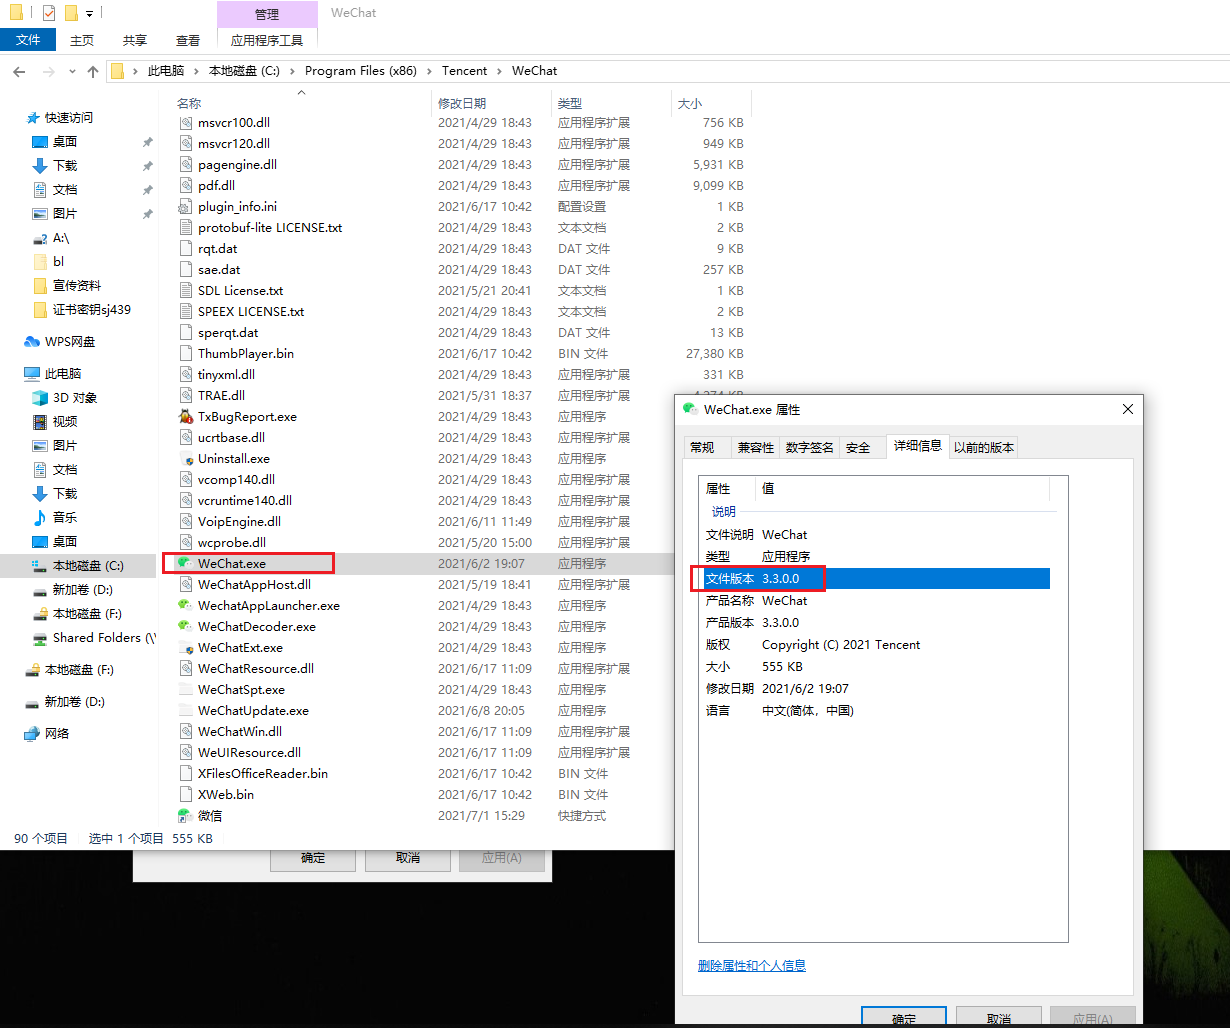The height and width of the screenshot is (1028, 1230).
Task: Click the WechatAppLauncher.exe icon
Action: 185,605
